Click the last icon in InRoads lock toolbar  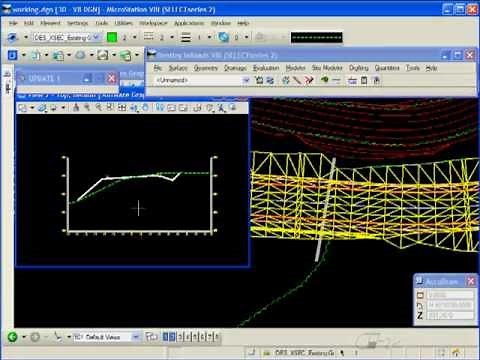pyautogui.click(x=376, y=80)
